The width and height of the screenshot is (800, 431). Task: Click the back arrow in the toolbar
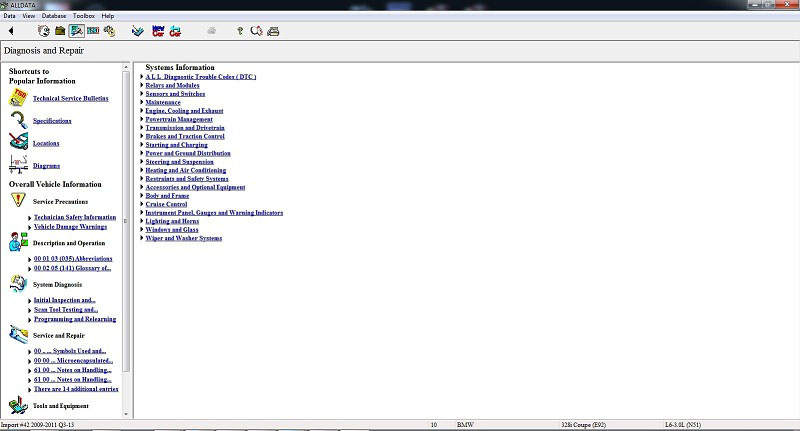[x=11, y=31]
